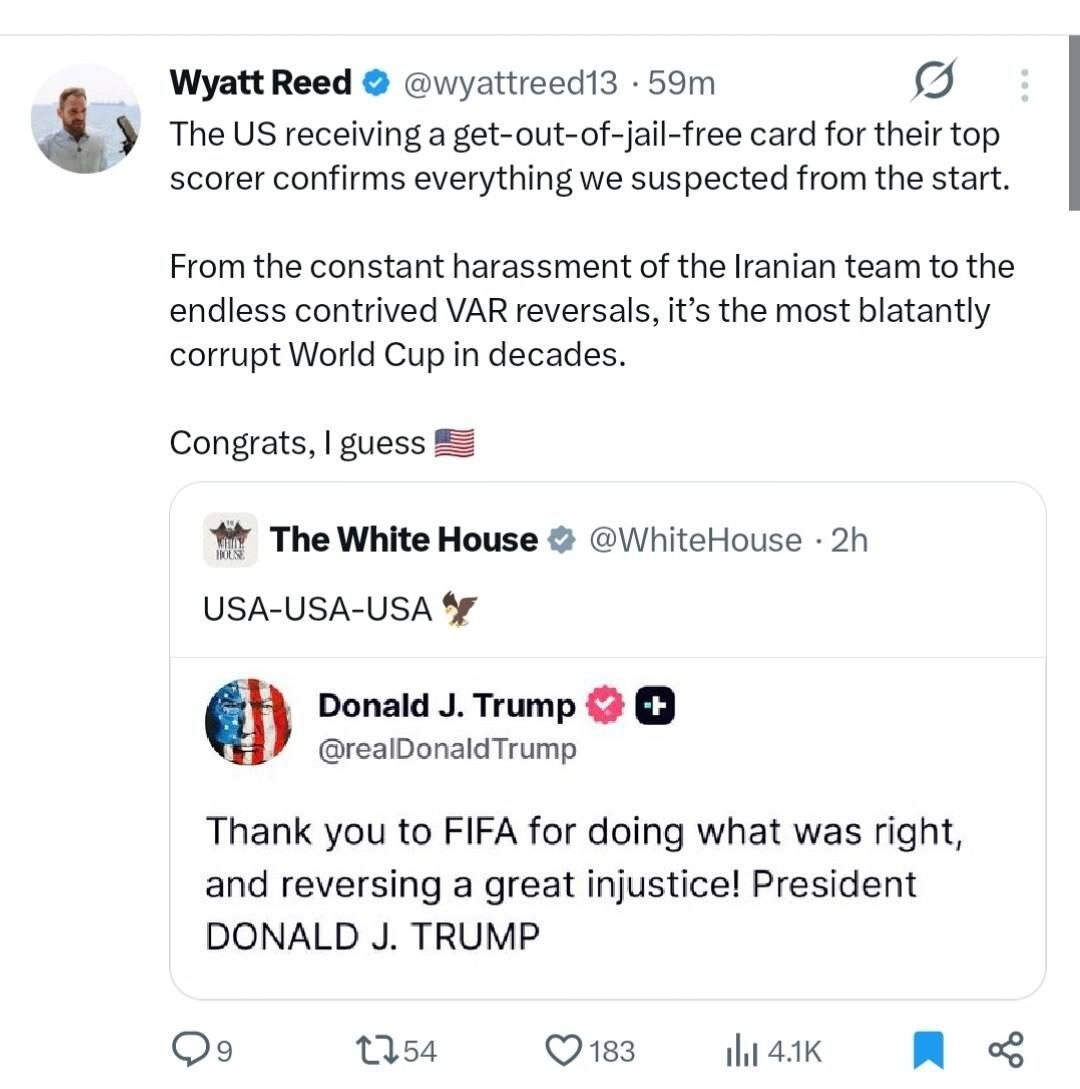Open The White House avatar
Image resolution: width=1080 pixels, height=1089 pixels.
pos(231,540)
